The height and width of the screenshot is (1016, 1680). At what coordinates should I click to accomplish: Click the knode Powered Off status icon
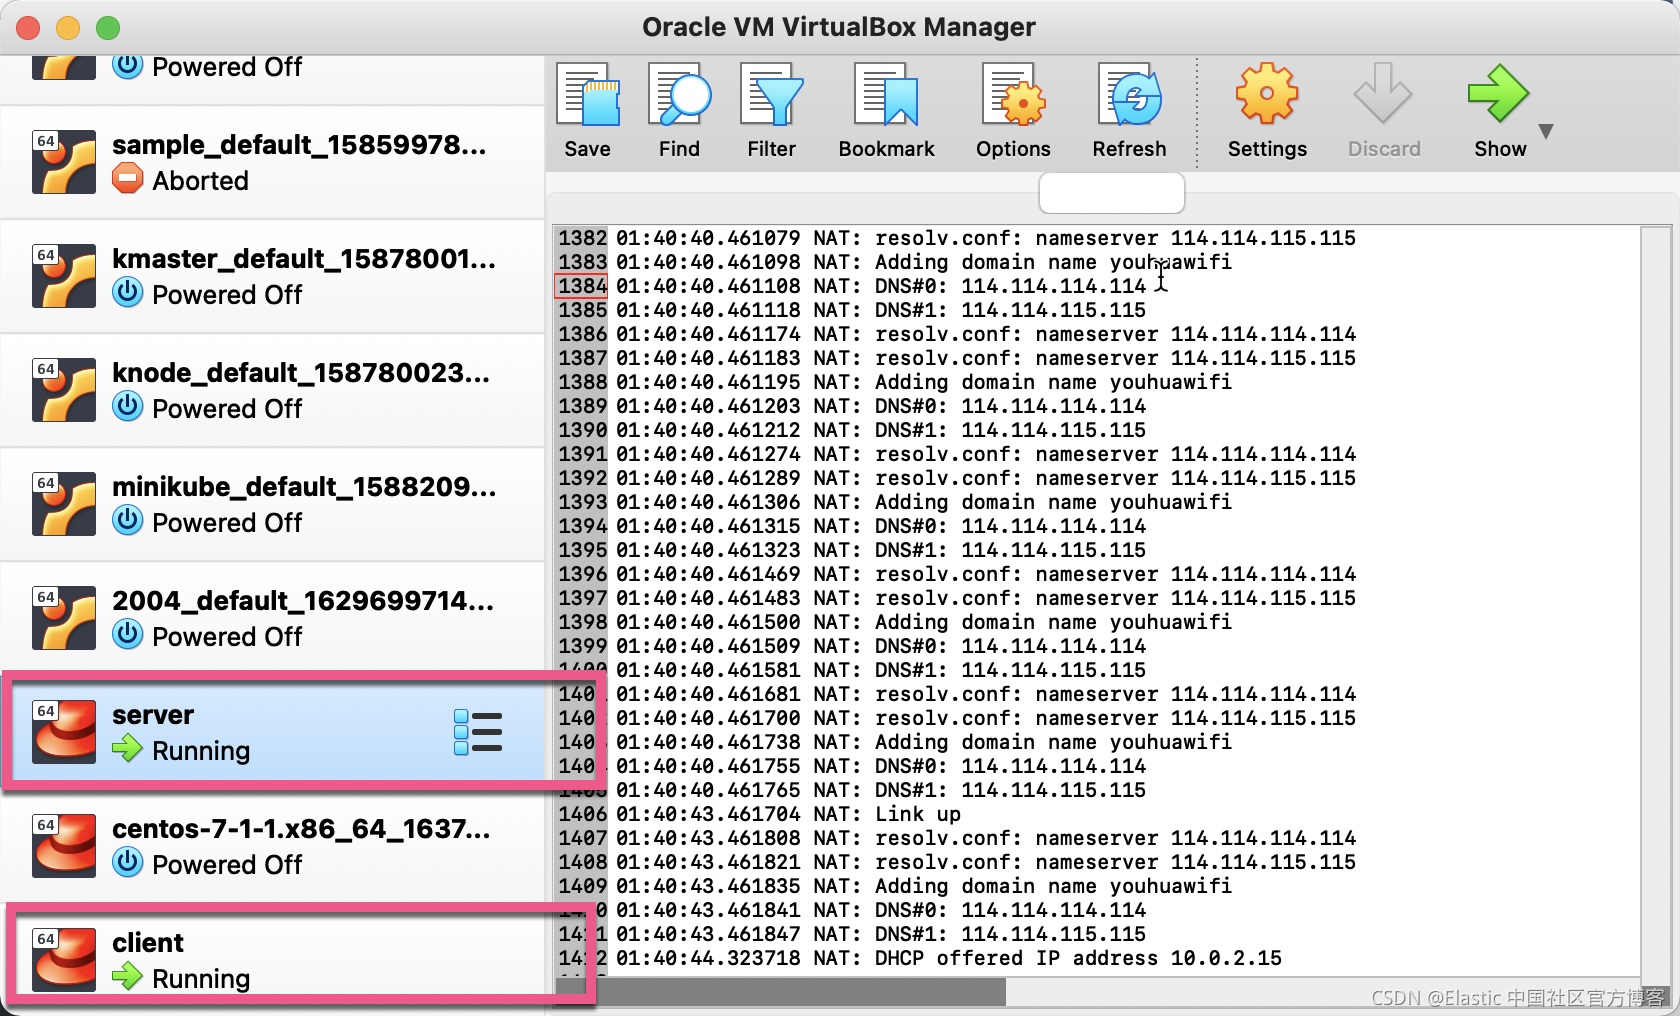127,407
